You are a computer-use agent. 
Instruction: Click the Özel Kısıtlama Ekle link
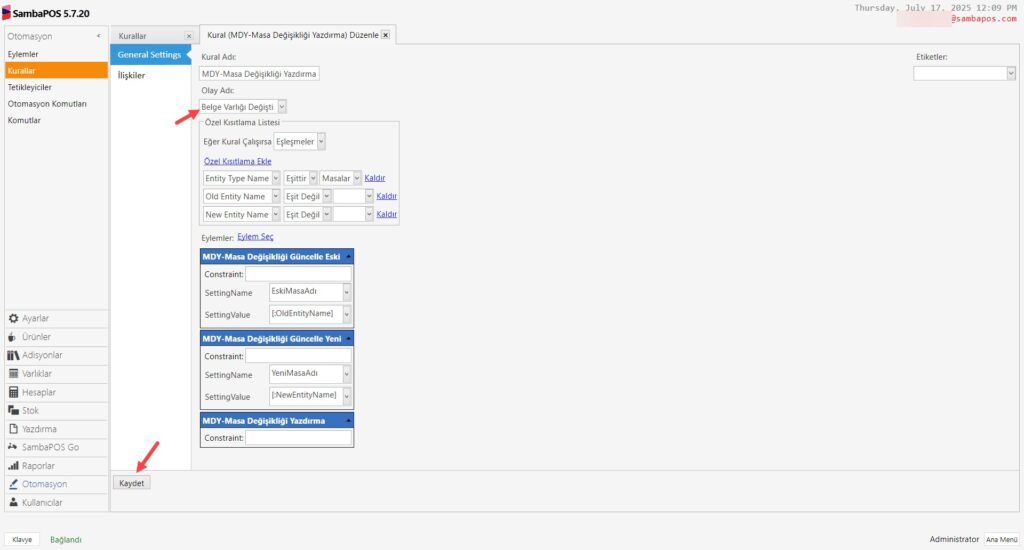click(237, 161)
